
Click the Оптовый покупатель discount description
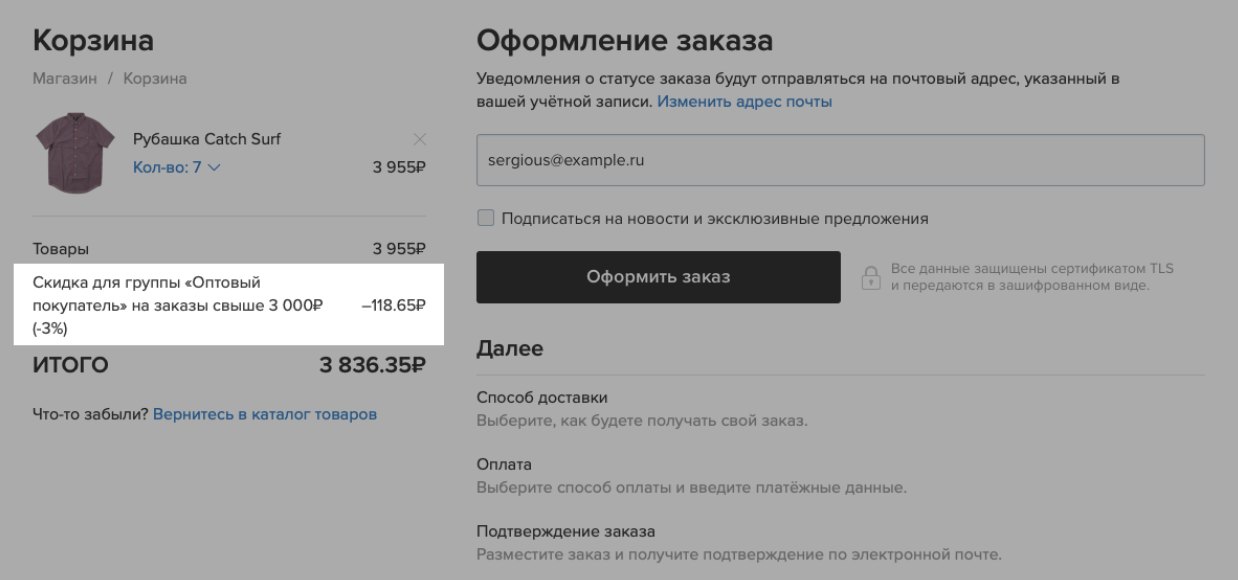pyautogui.click(x=179, y=305)
